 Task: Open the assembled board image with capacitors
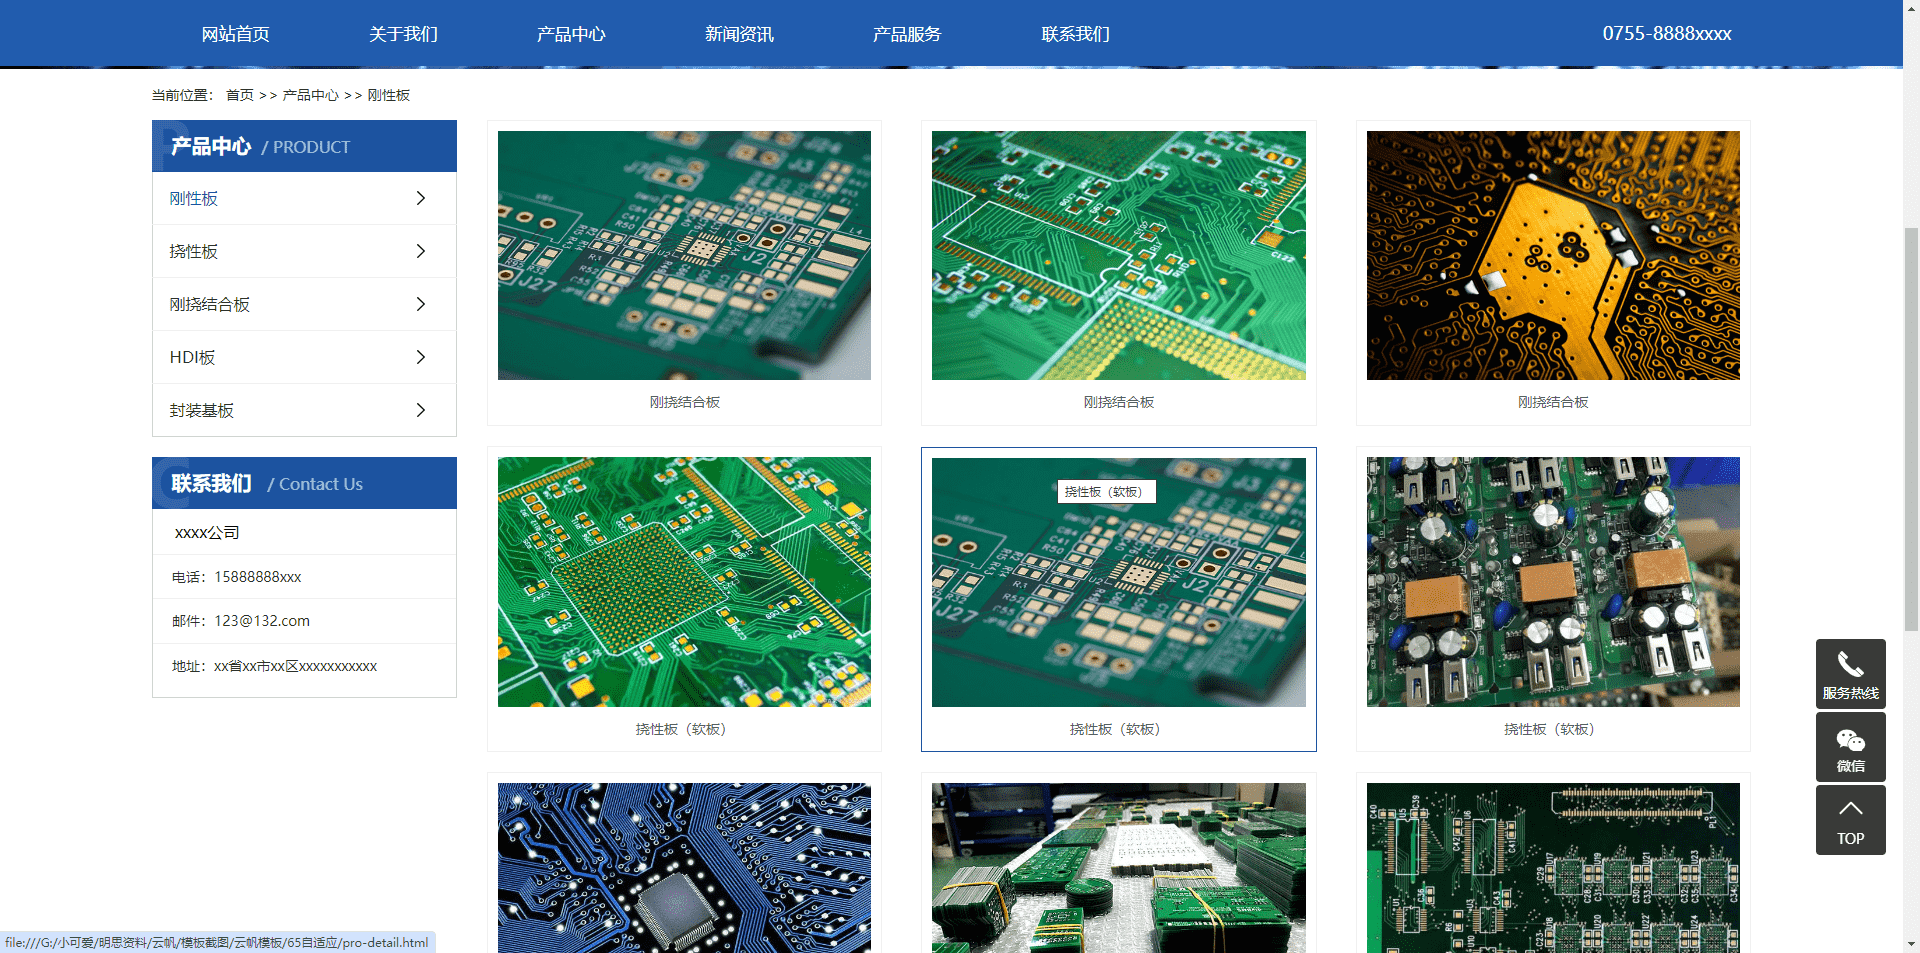pos(1553,582)
